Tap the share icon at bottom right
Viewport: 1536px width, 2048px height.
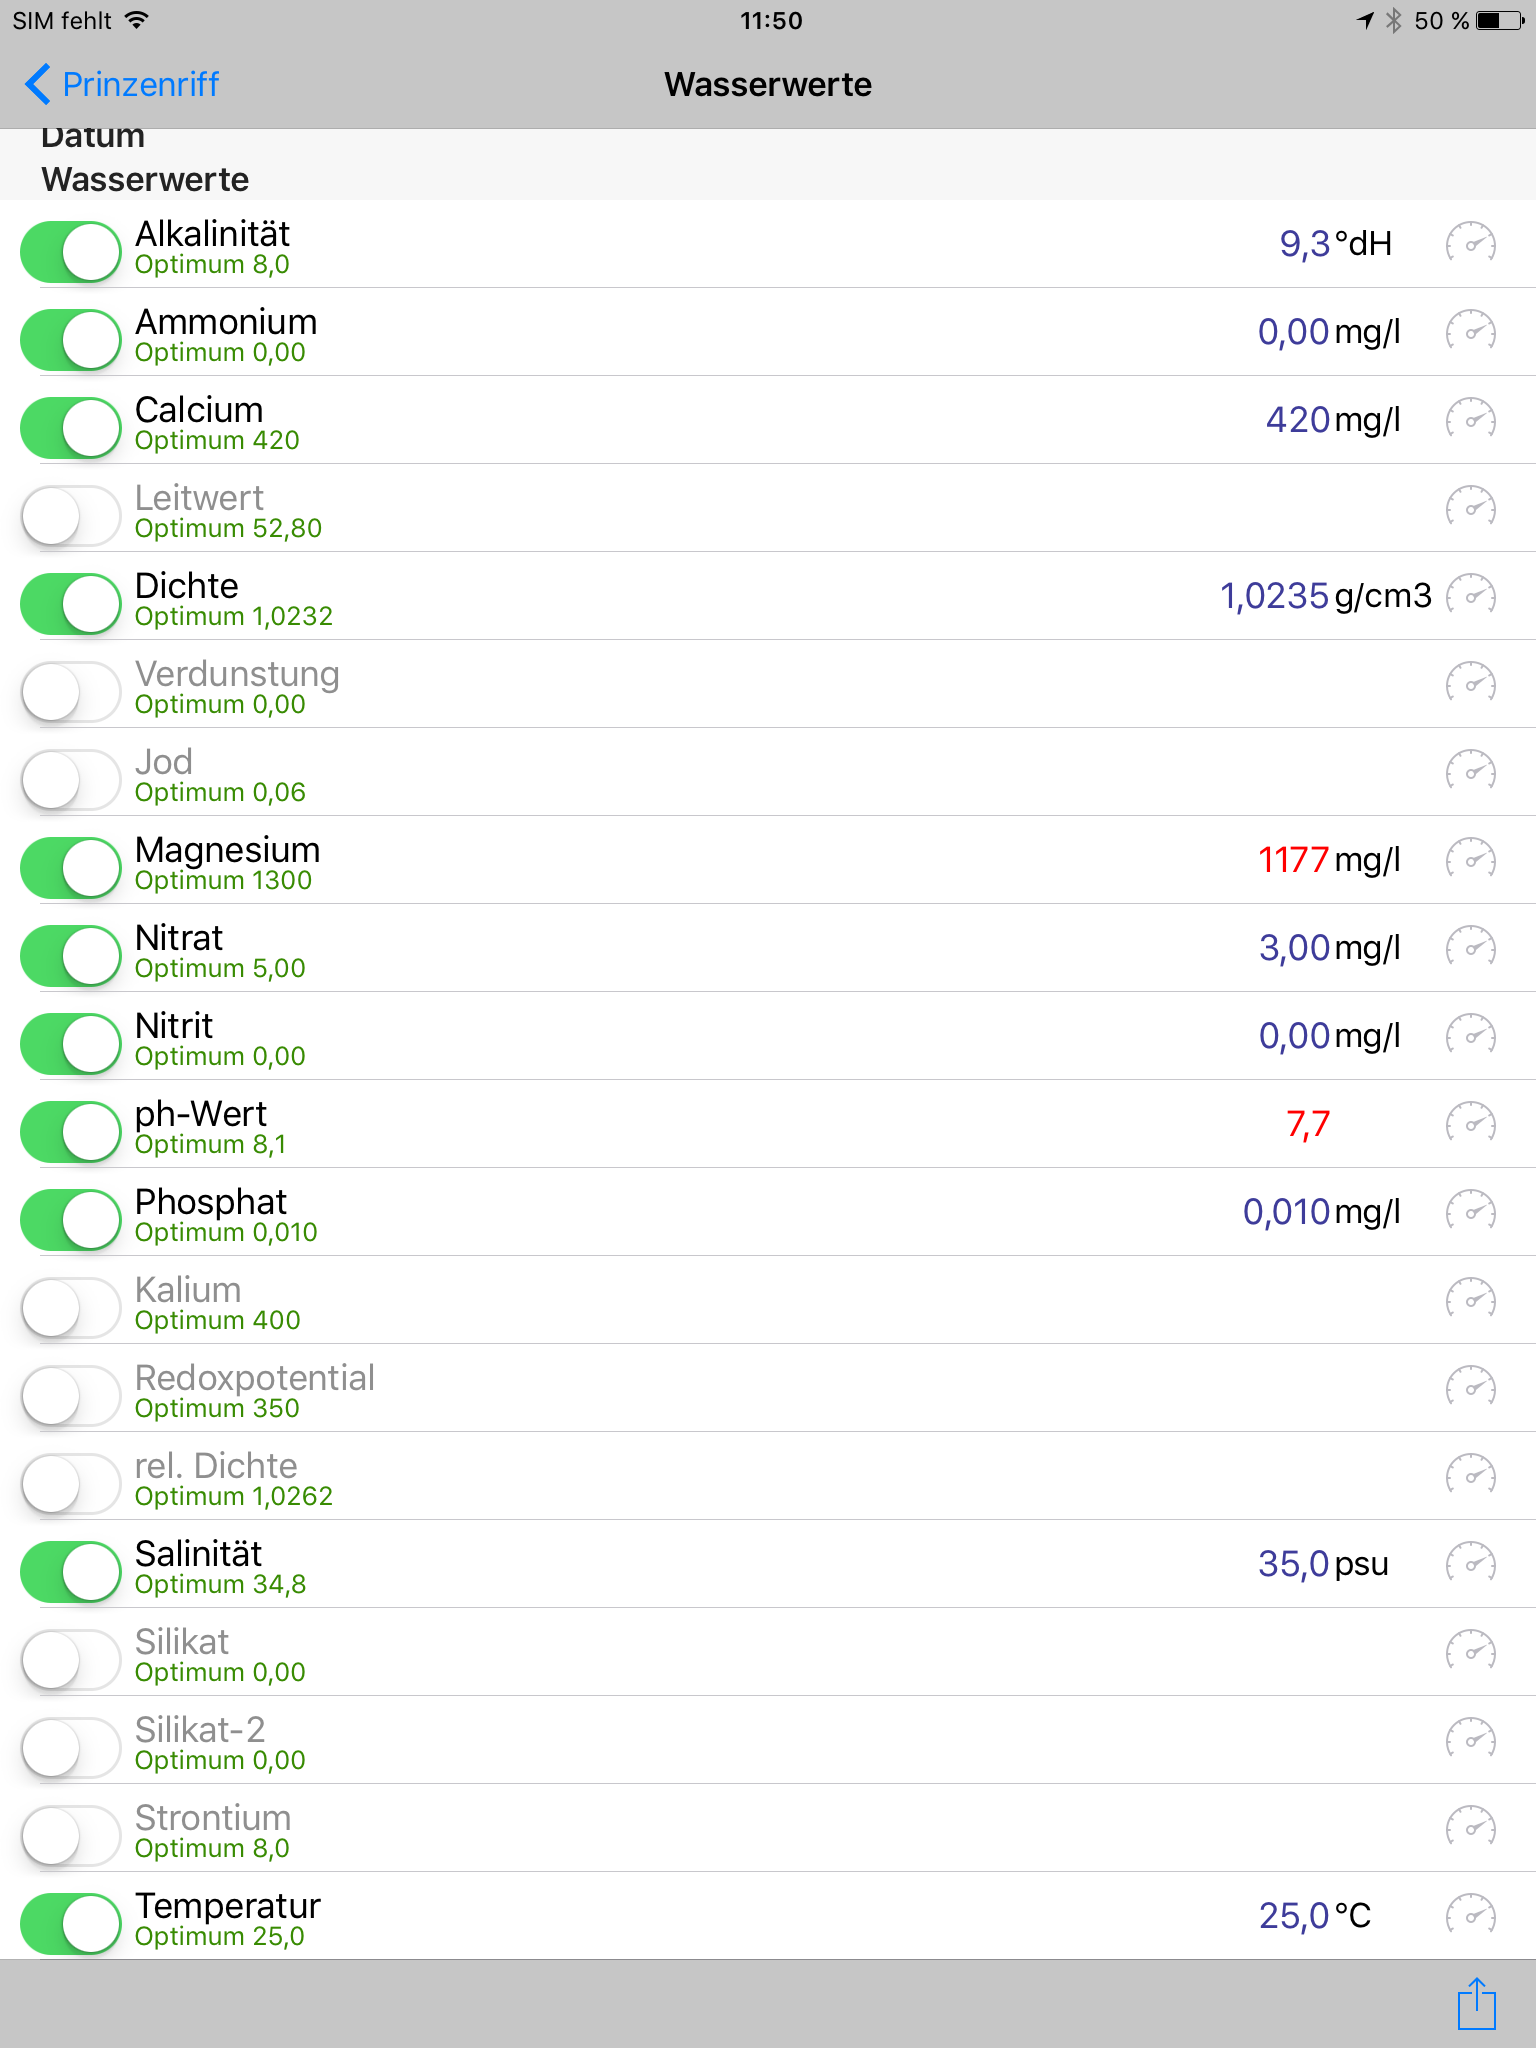(x=1476, y=2004)
